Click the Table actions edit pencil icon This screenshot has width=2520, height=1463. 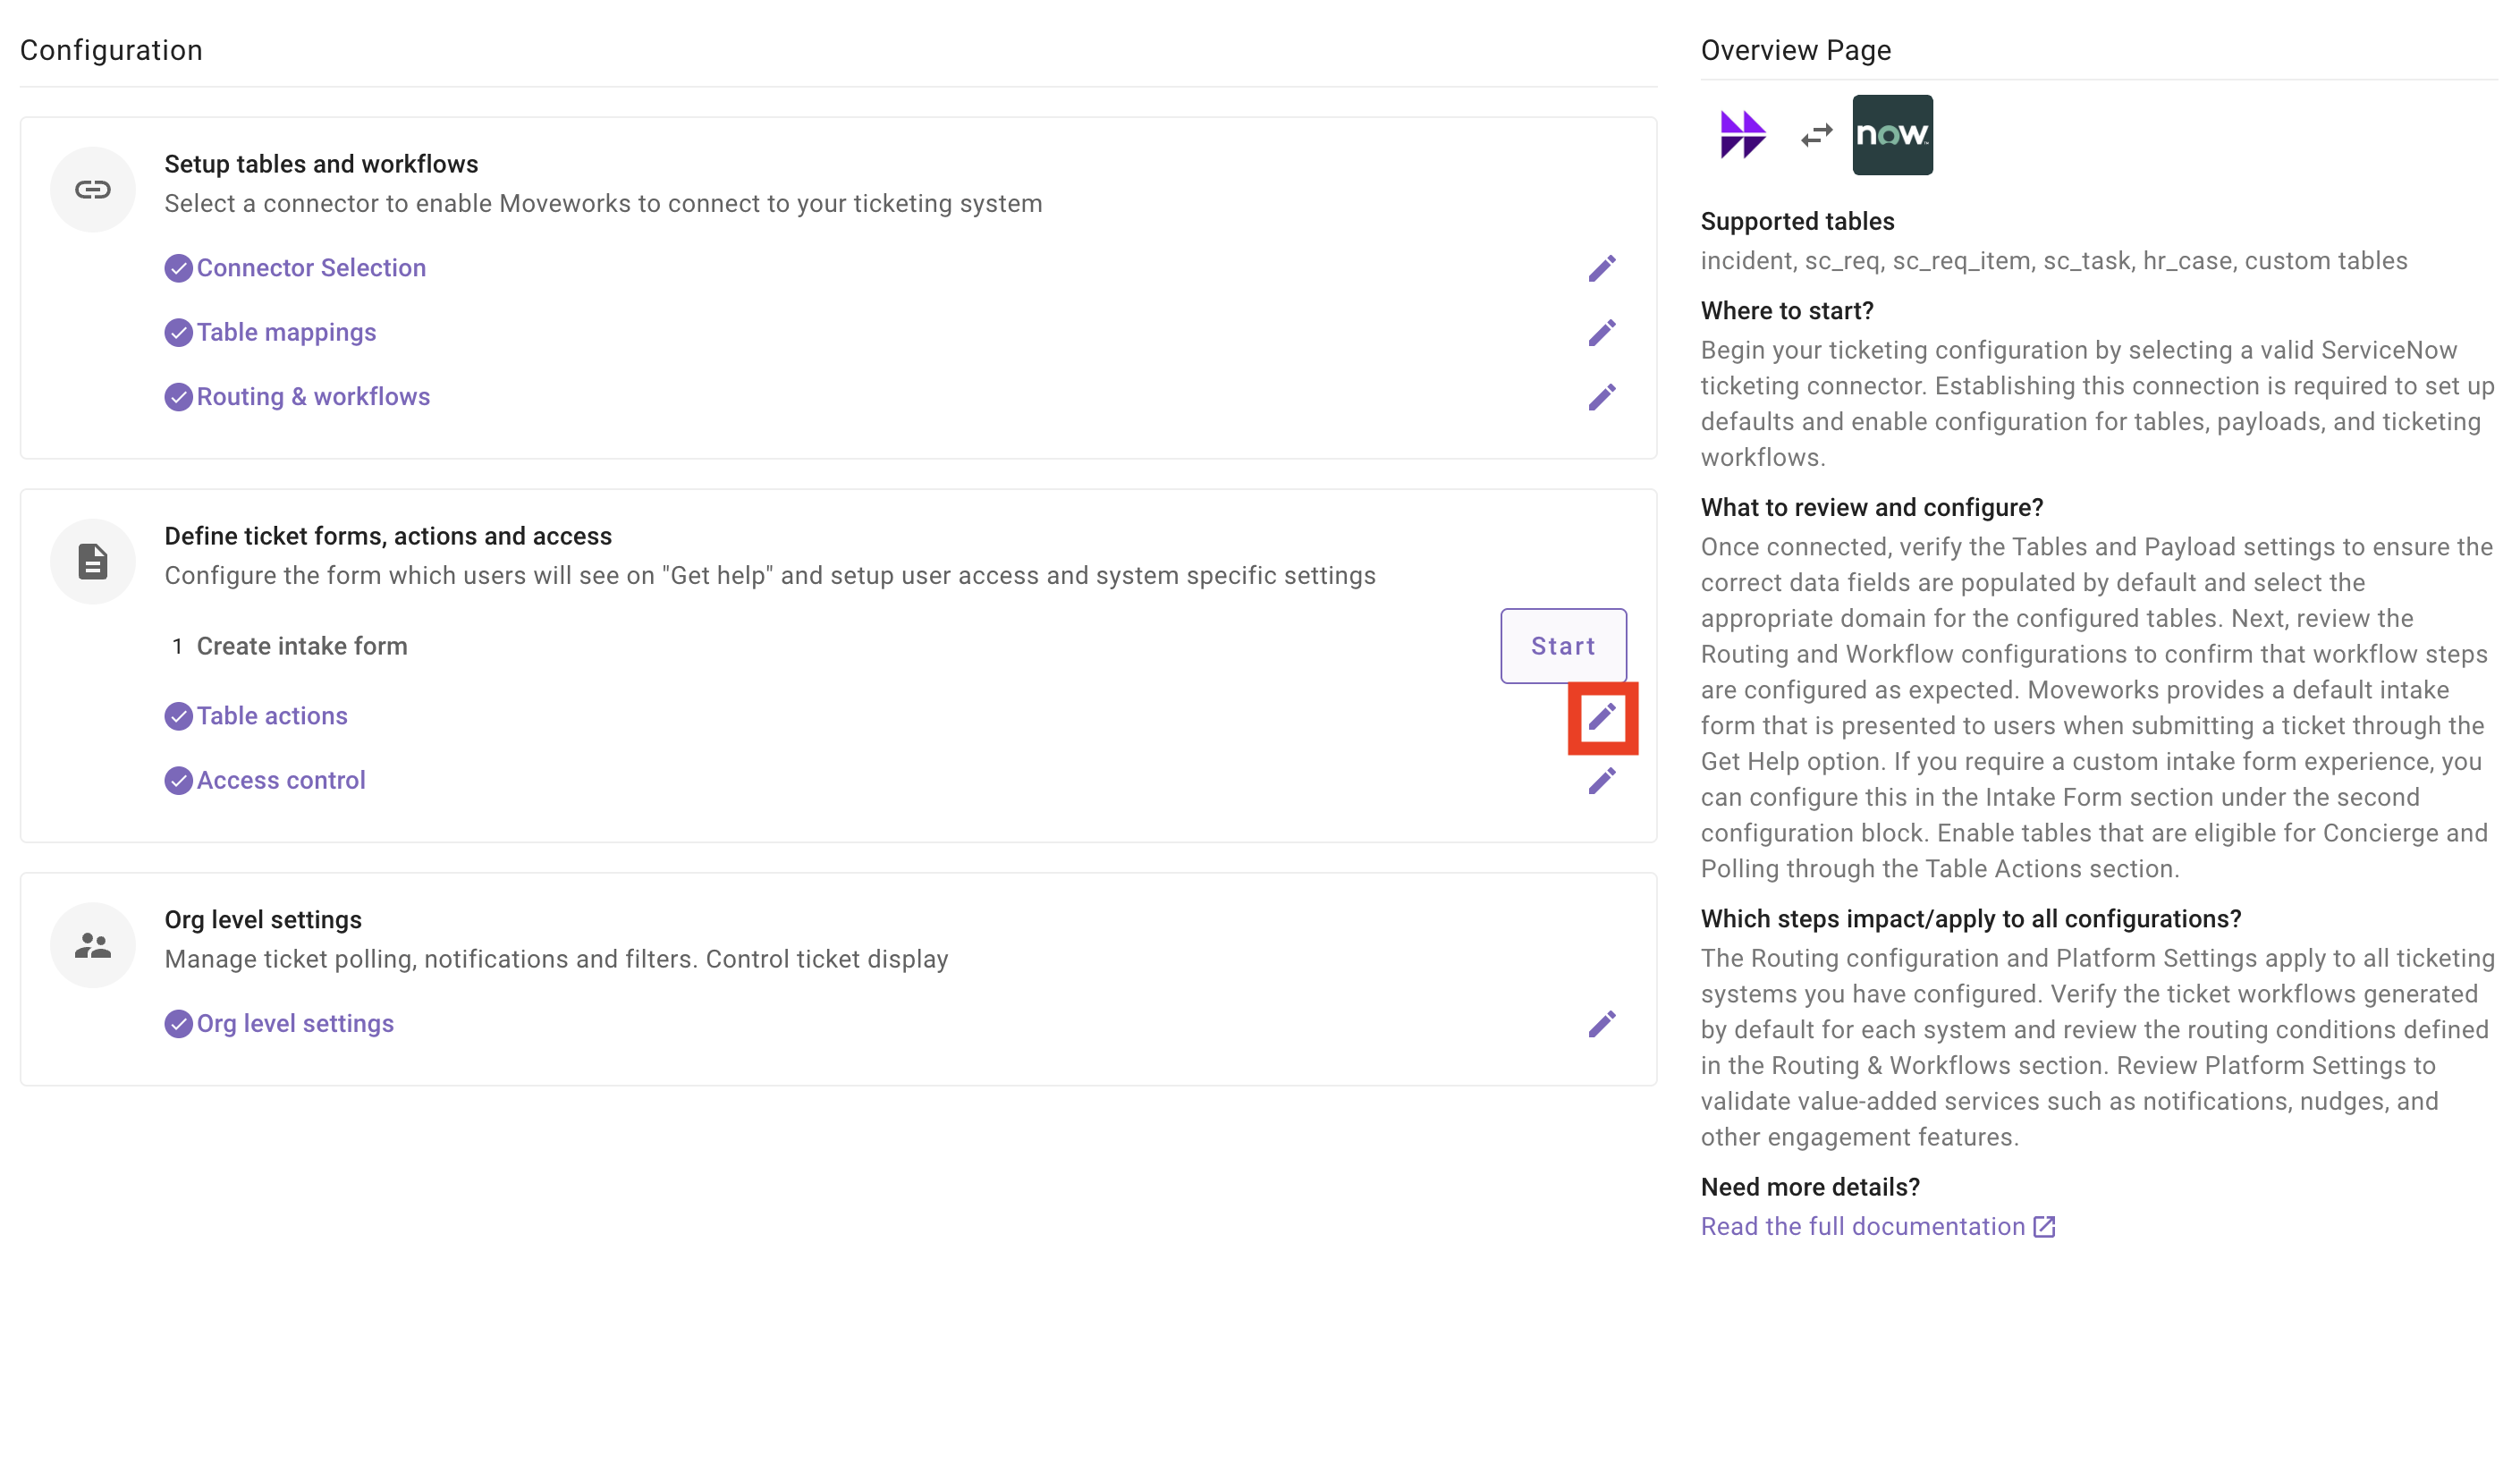[x=1601, y=716]
